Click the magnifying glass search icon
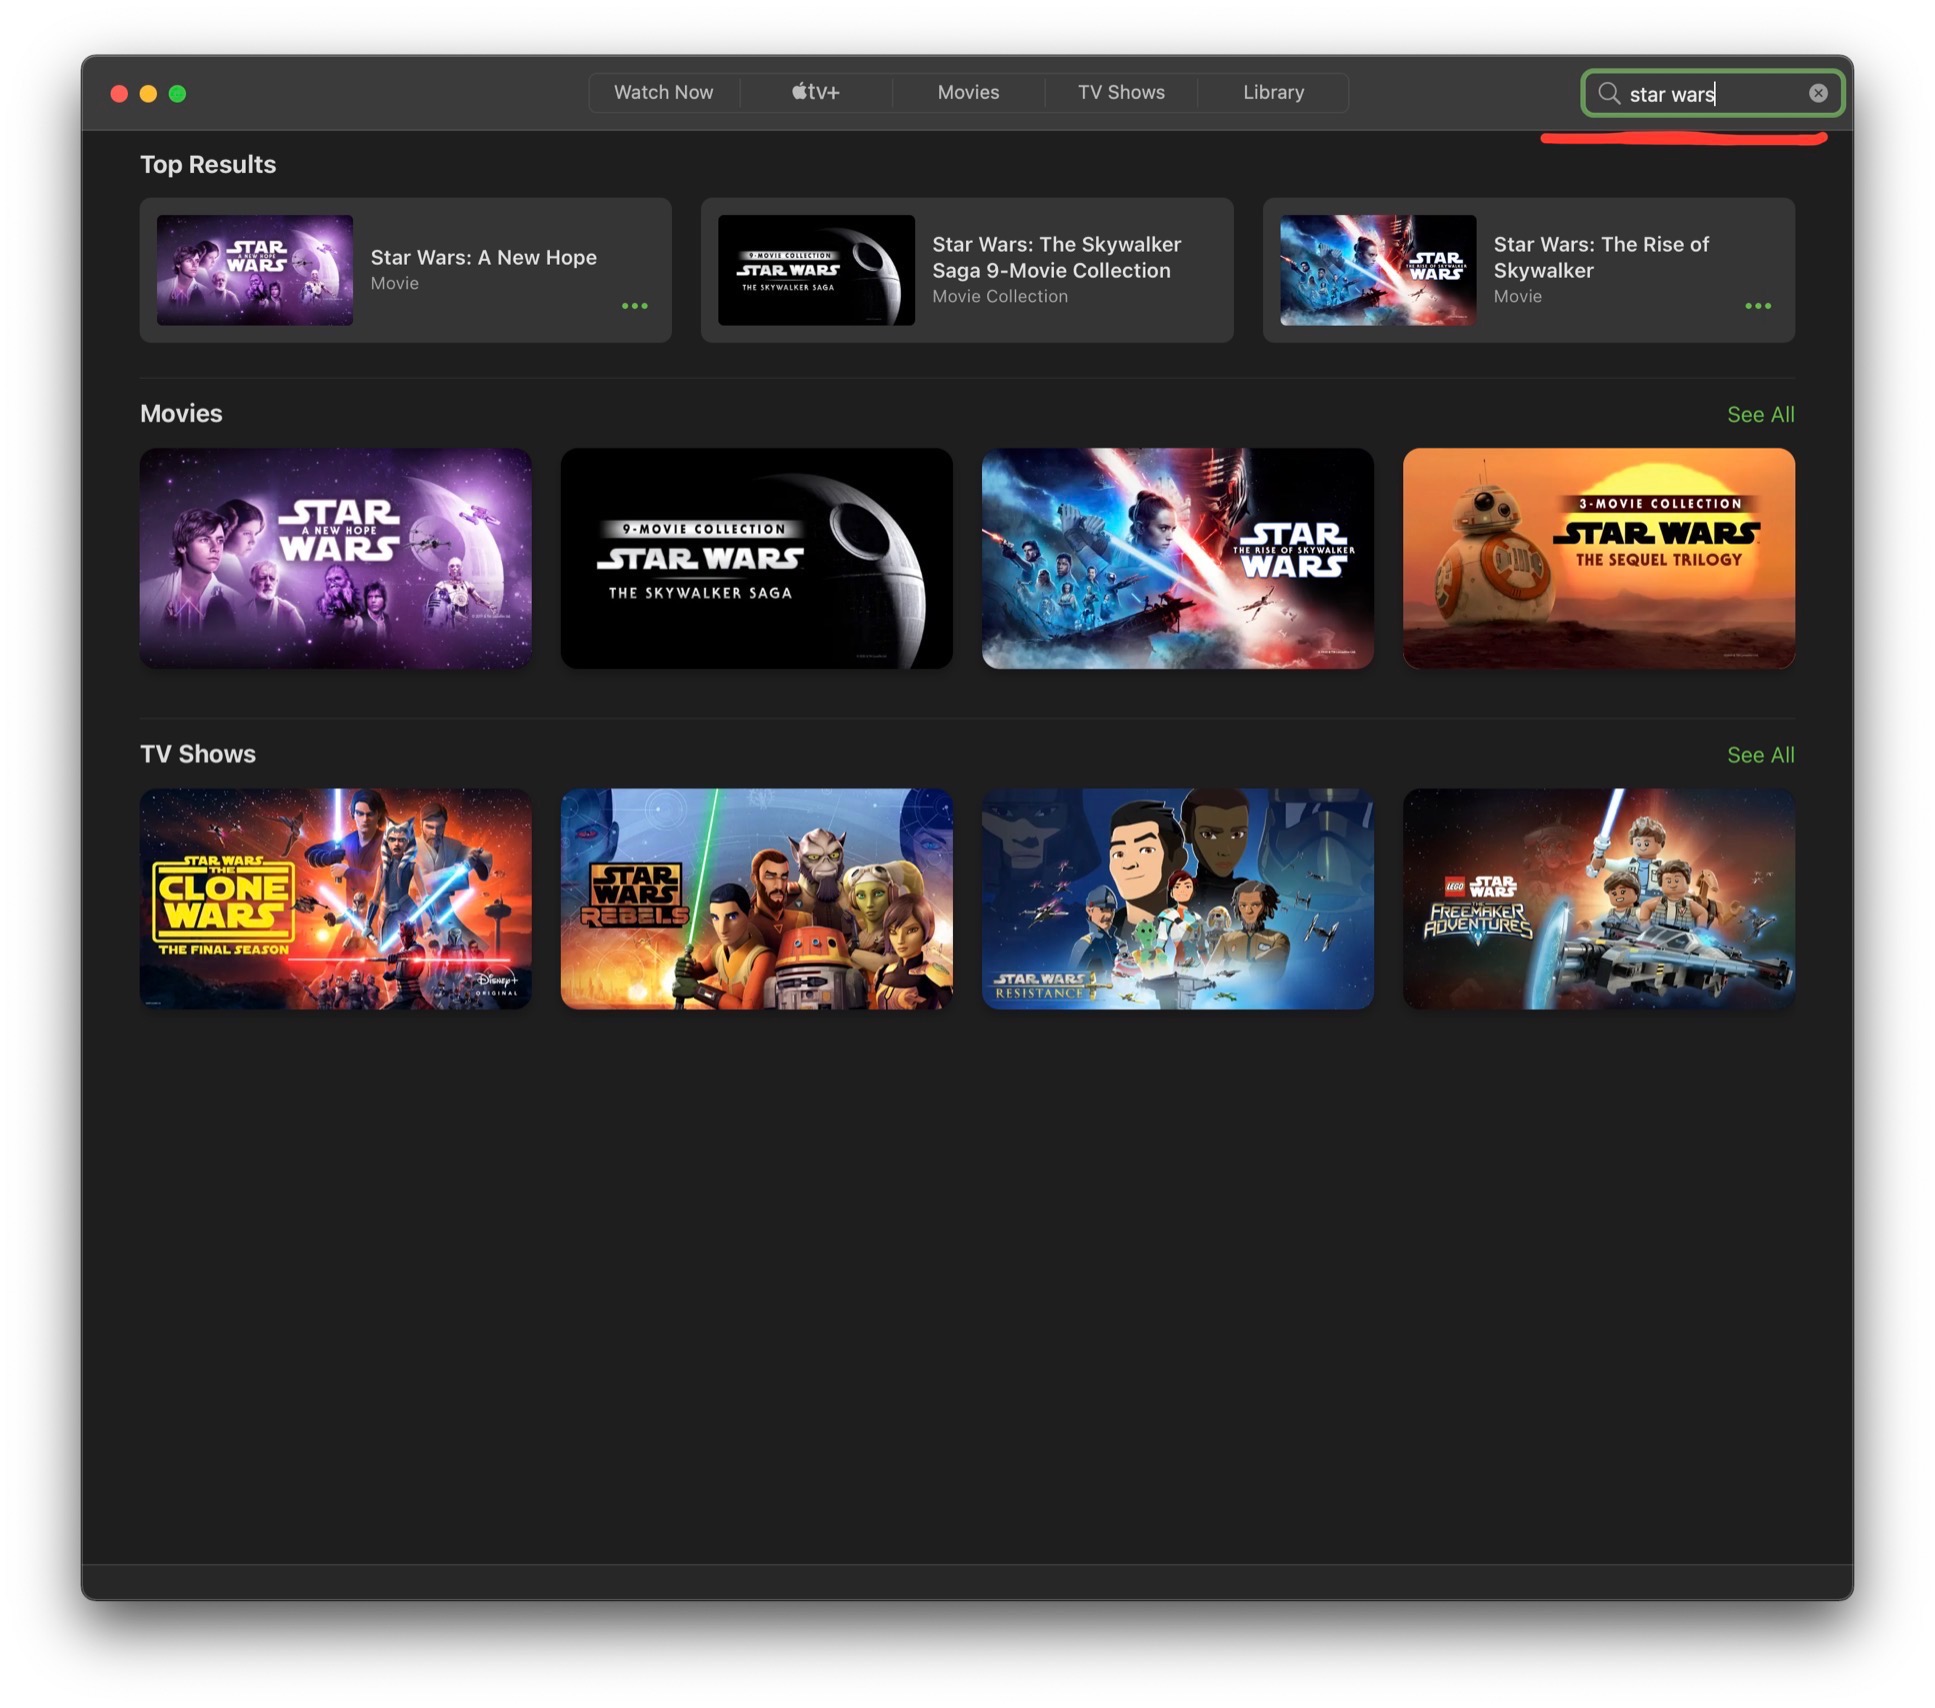The image size is (1935, 1708). click(x=1608, y=93)
